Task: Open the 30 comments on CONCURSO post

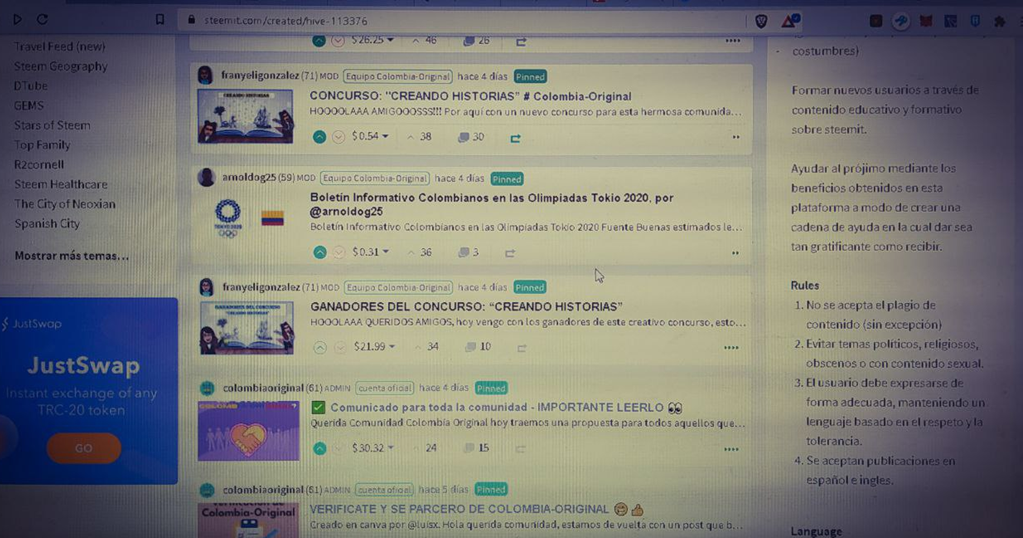Action: [x=471, y=137]
